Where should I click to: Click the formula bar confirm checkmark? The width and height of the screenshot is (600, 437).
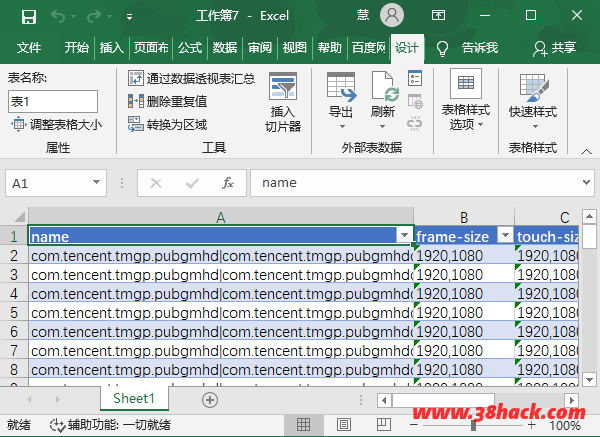click(x=192, y=183)
